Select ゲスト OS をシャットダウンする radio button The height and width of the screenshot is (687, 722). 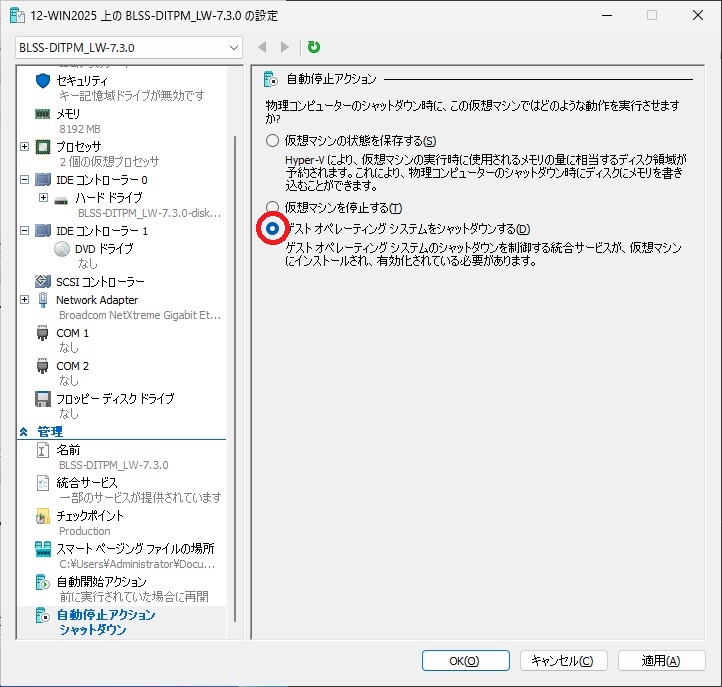point(273,228)
